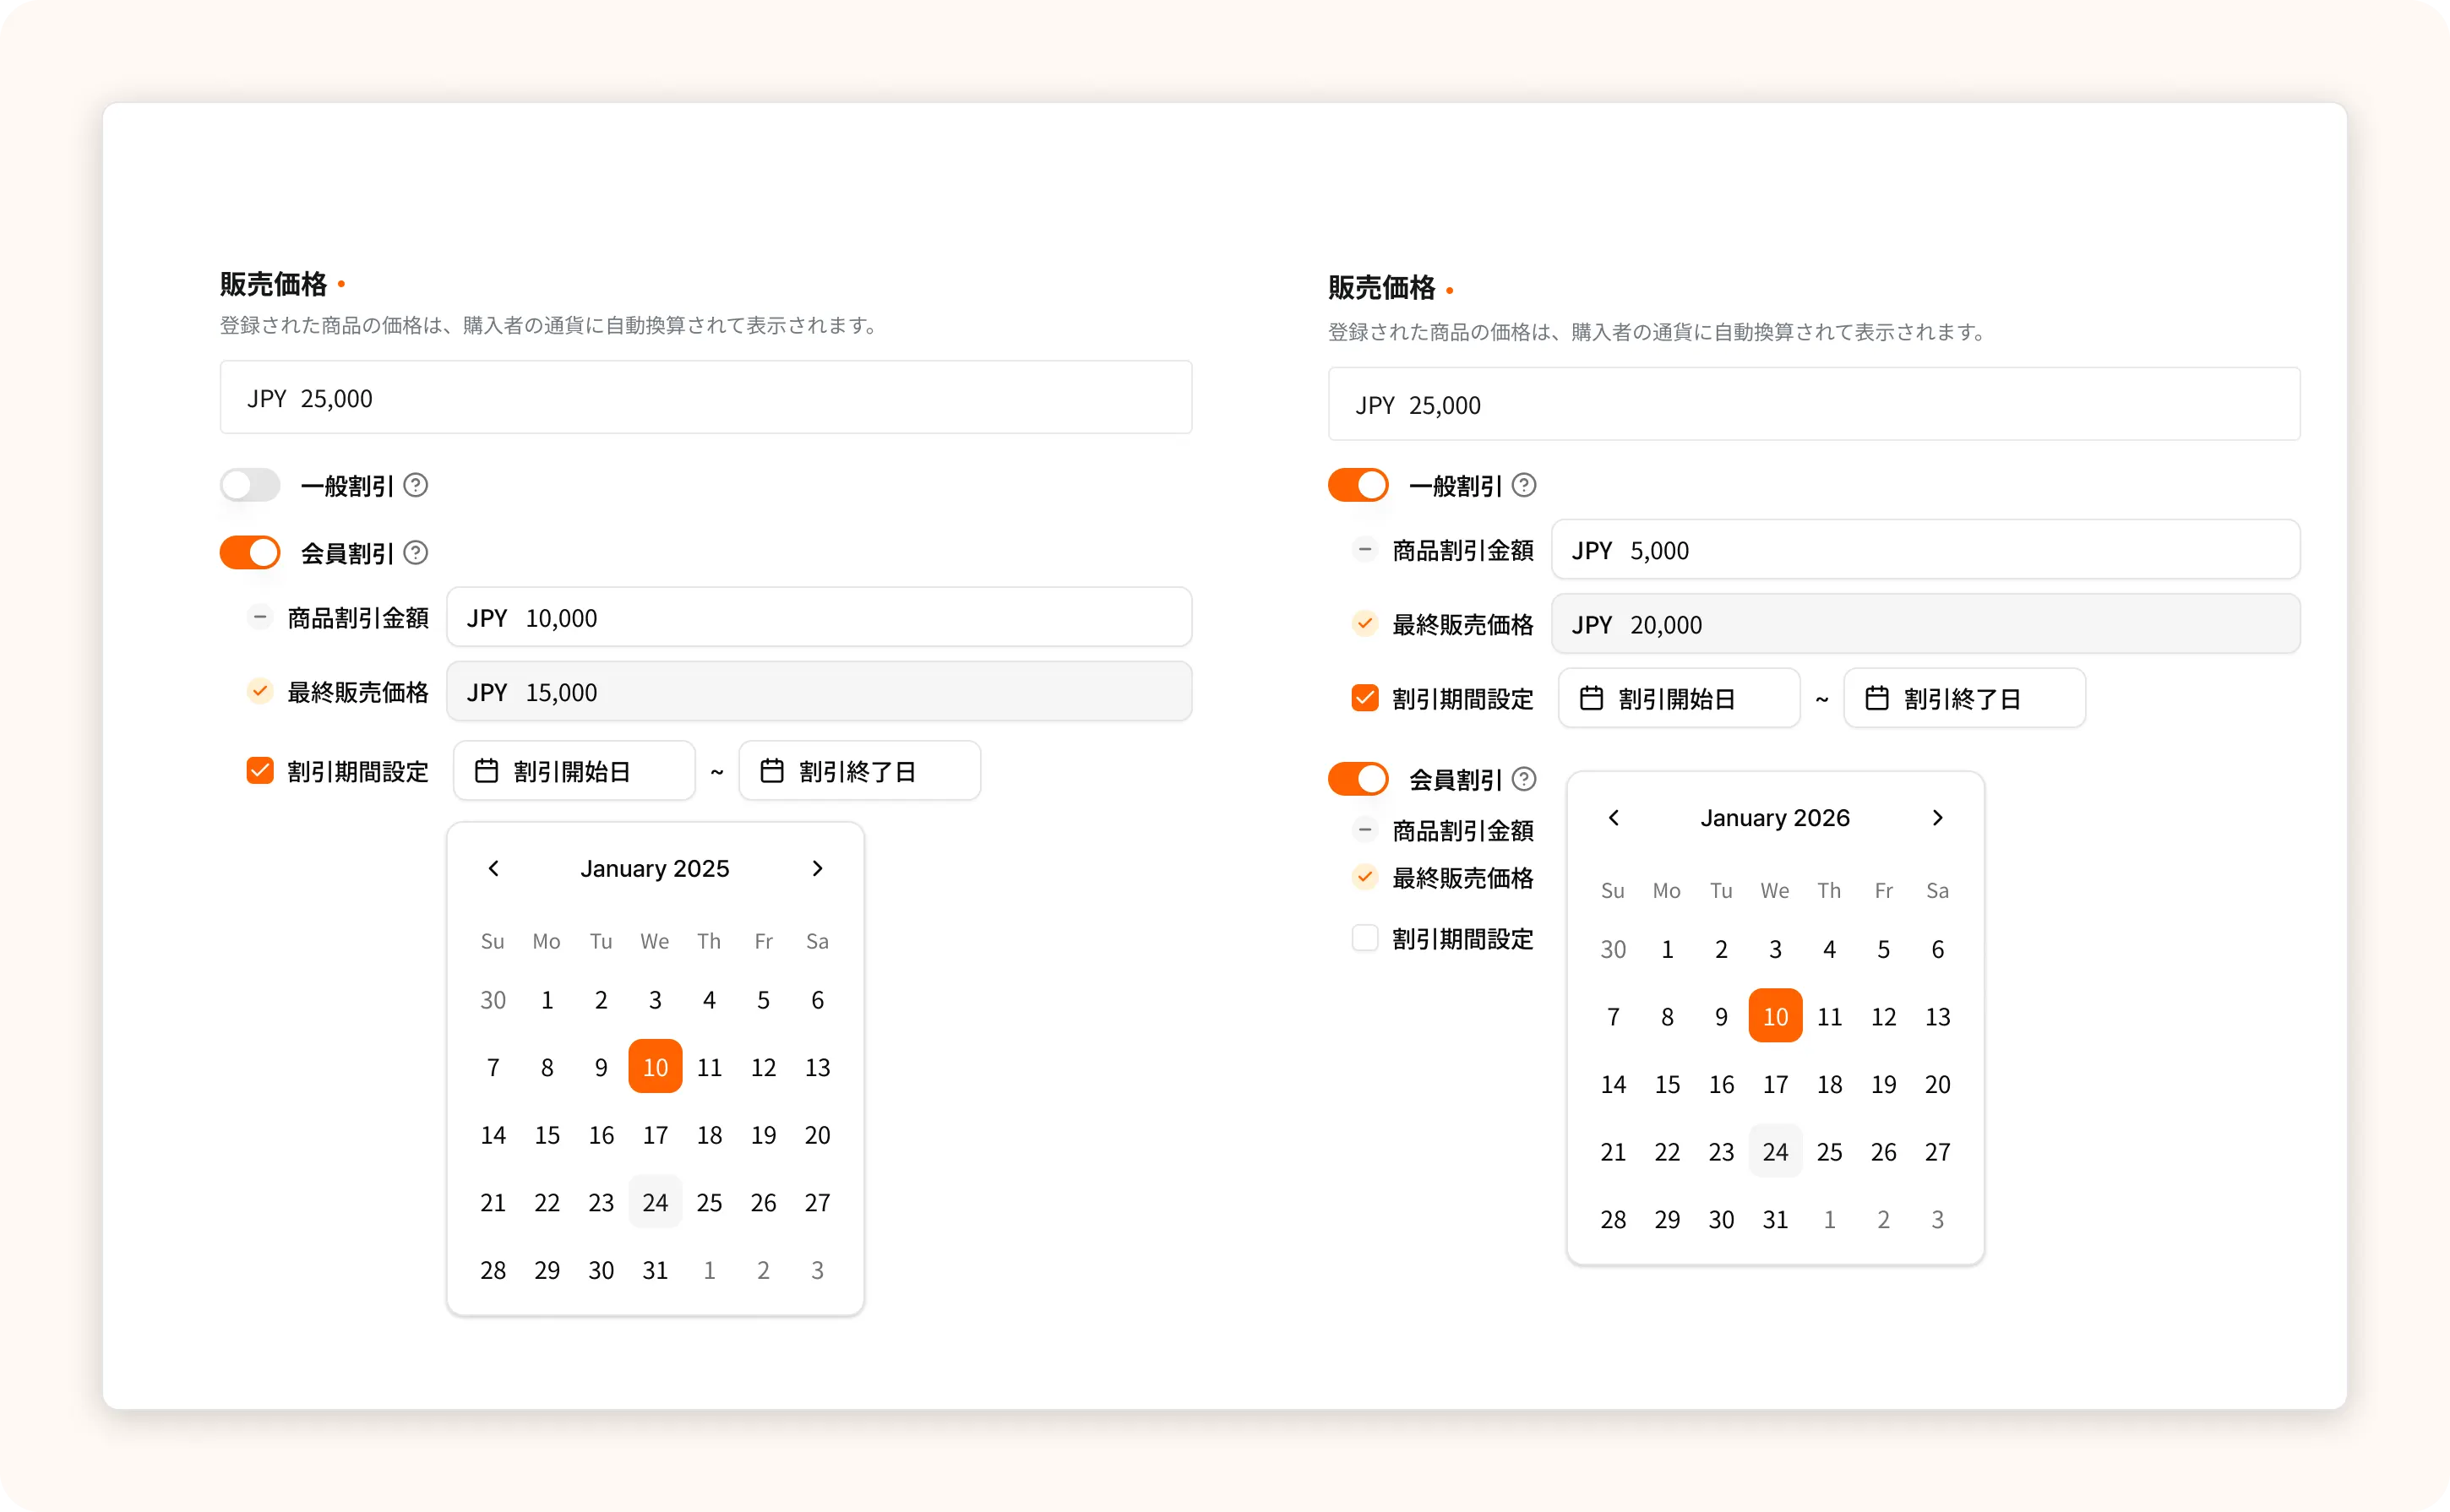The width and height of the screenshot is (2450, 1512).
Task: Click help icon next to left 一般割引
Action: (415, 486)
